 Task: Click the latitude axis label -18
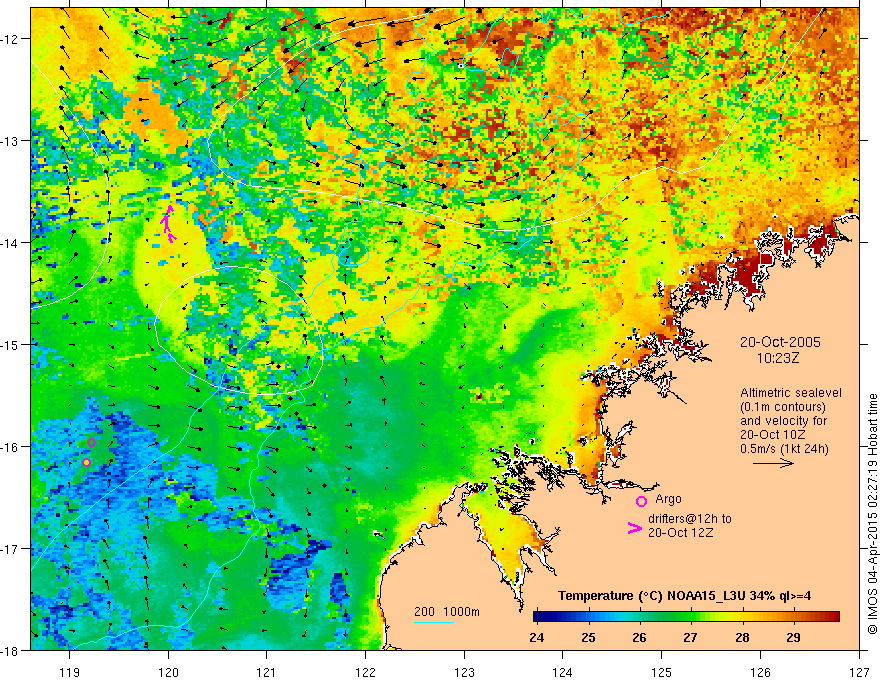coord(11,651)
